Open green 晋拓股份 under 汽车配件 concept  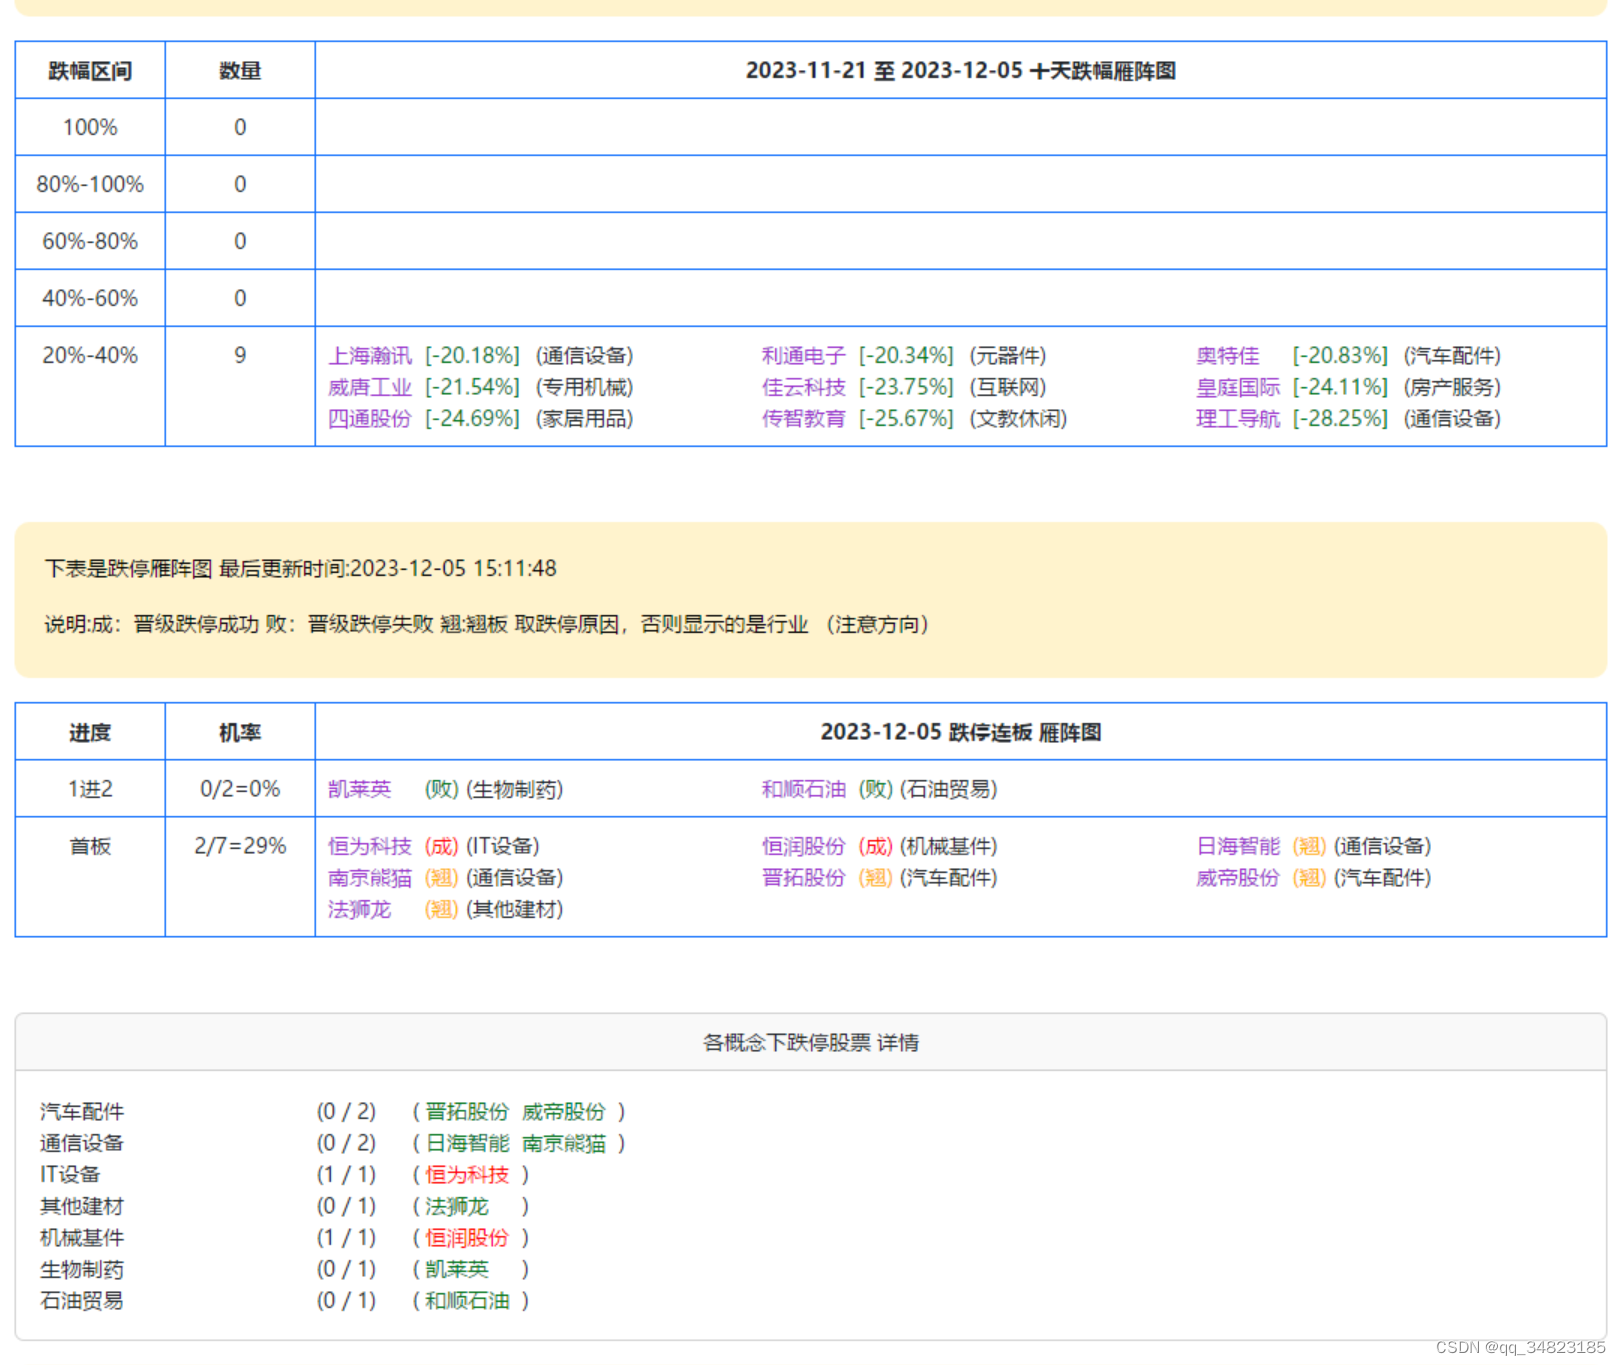click(x=467, y=1112)
